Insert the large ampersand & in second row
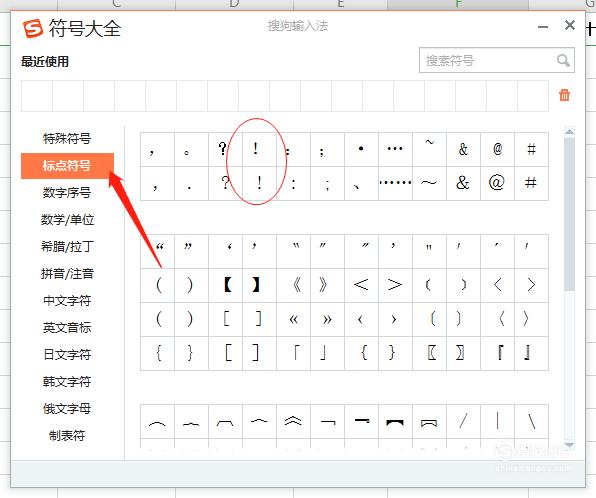 [463, 183]
